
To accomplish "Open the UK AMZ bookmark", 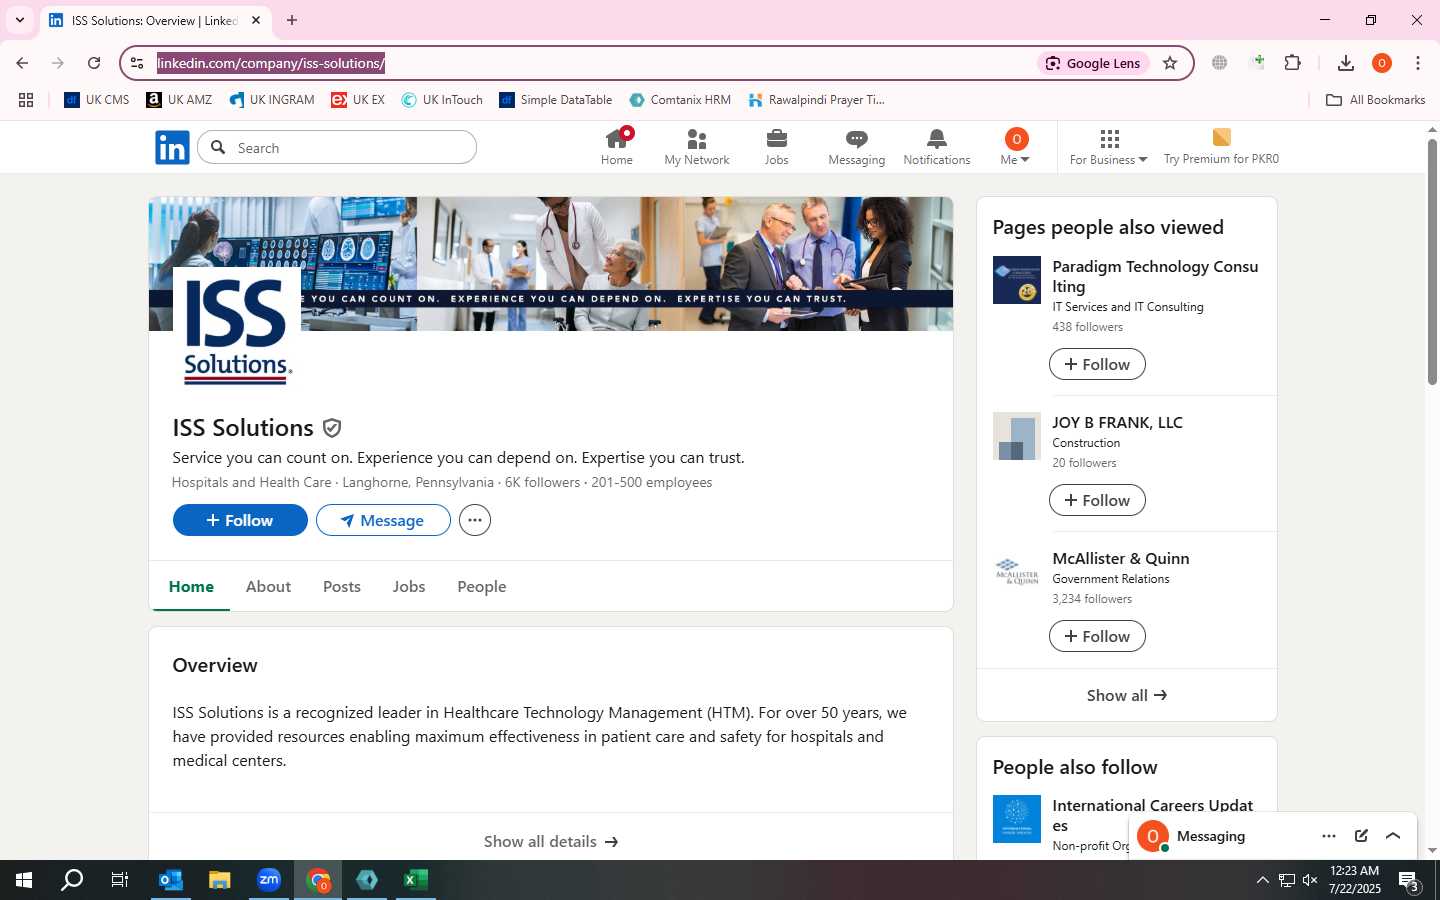I will pos(179,100).
